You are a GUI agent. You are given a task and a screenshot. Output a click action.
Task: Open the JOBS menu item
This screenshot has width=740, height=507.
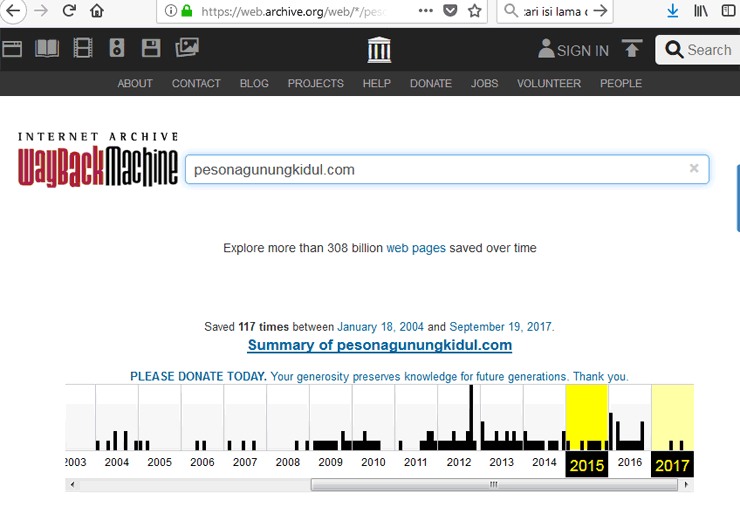[x=484, y=84]
